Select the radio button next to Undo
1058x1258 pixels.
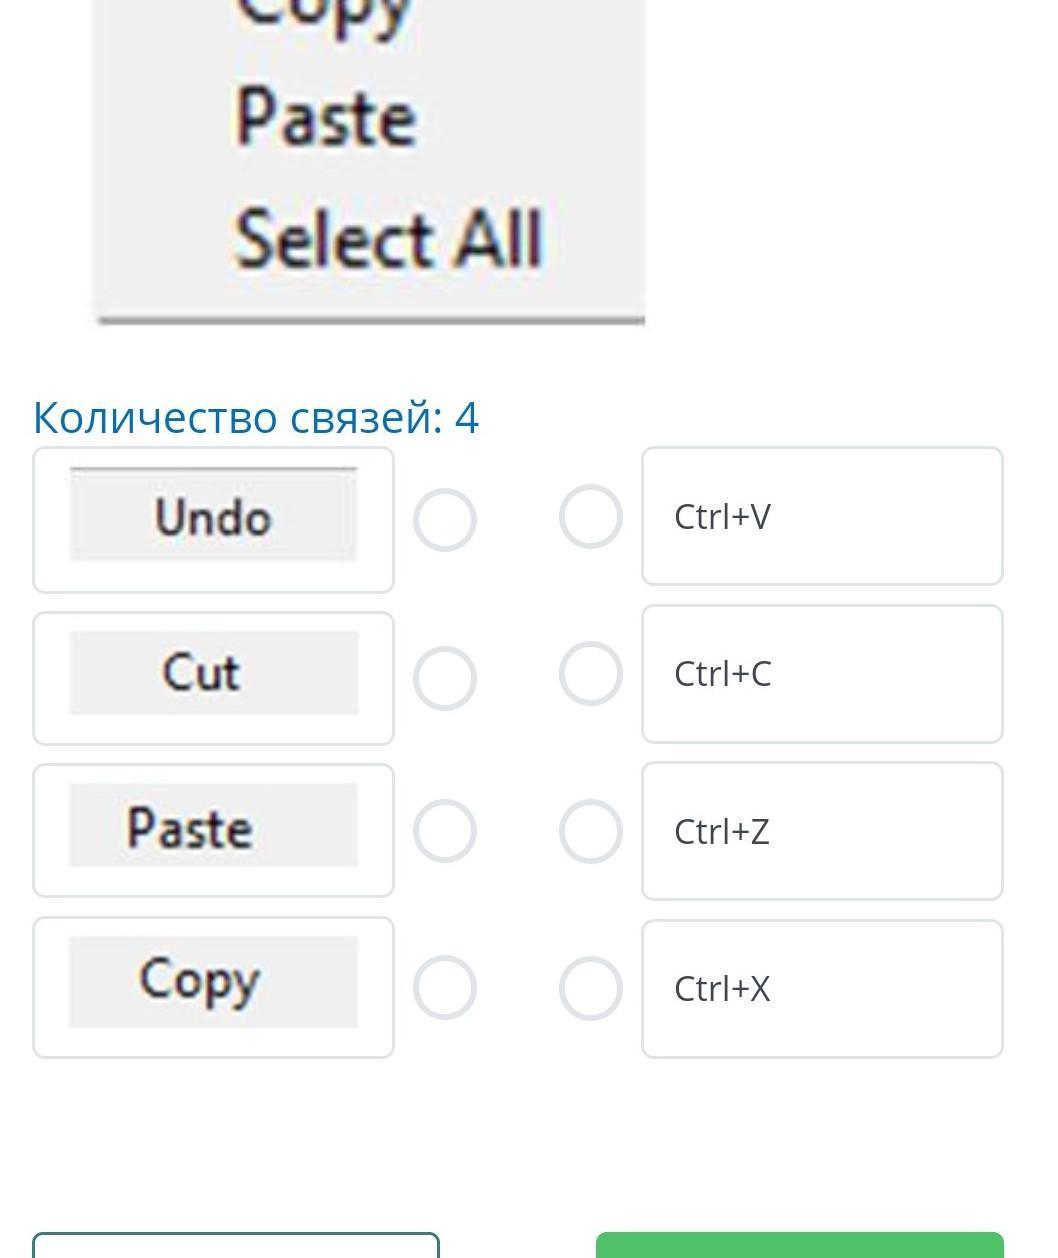pyautogui.click(x=445, y=520)
